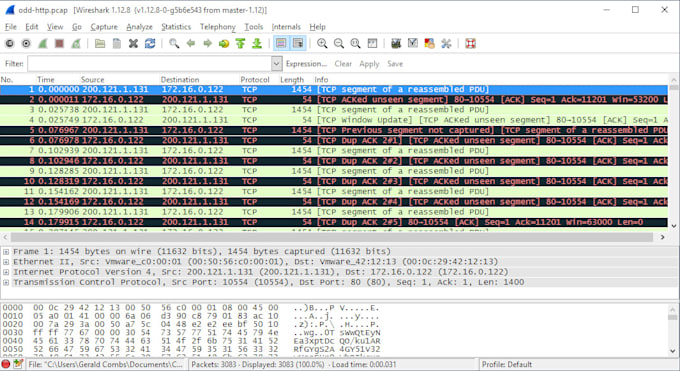Screen dimensions: 680x371
Task: Toggle packet list colorization
Action: pos(281,43)
